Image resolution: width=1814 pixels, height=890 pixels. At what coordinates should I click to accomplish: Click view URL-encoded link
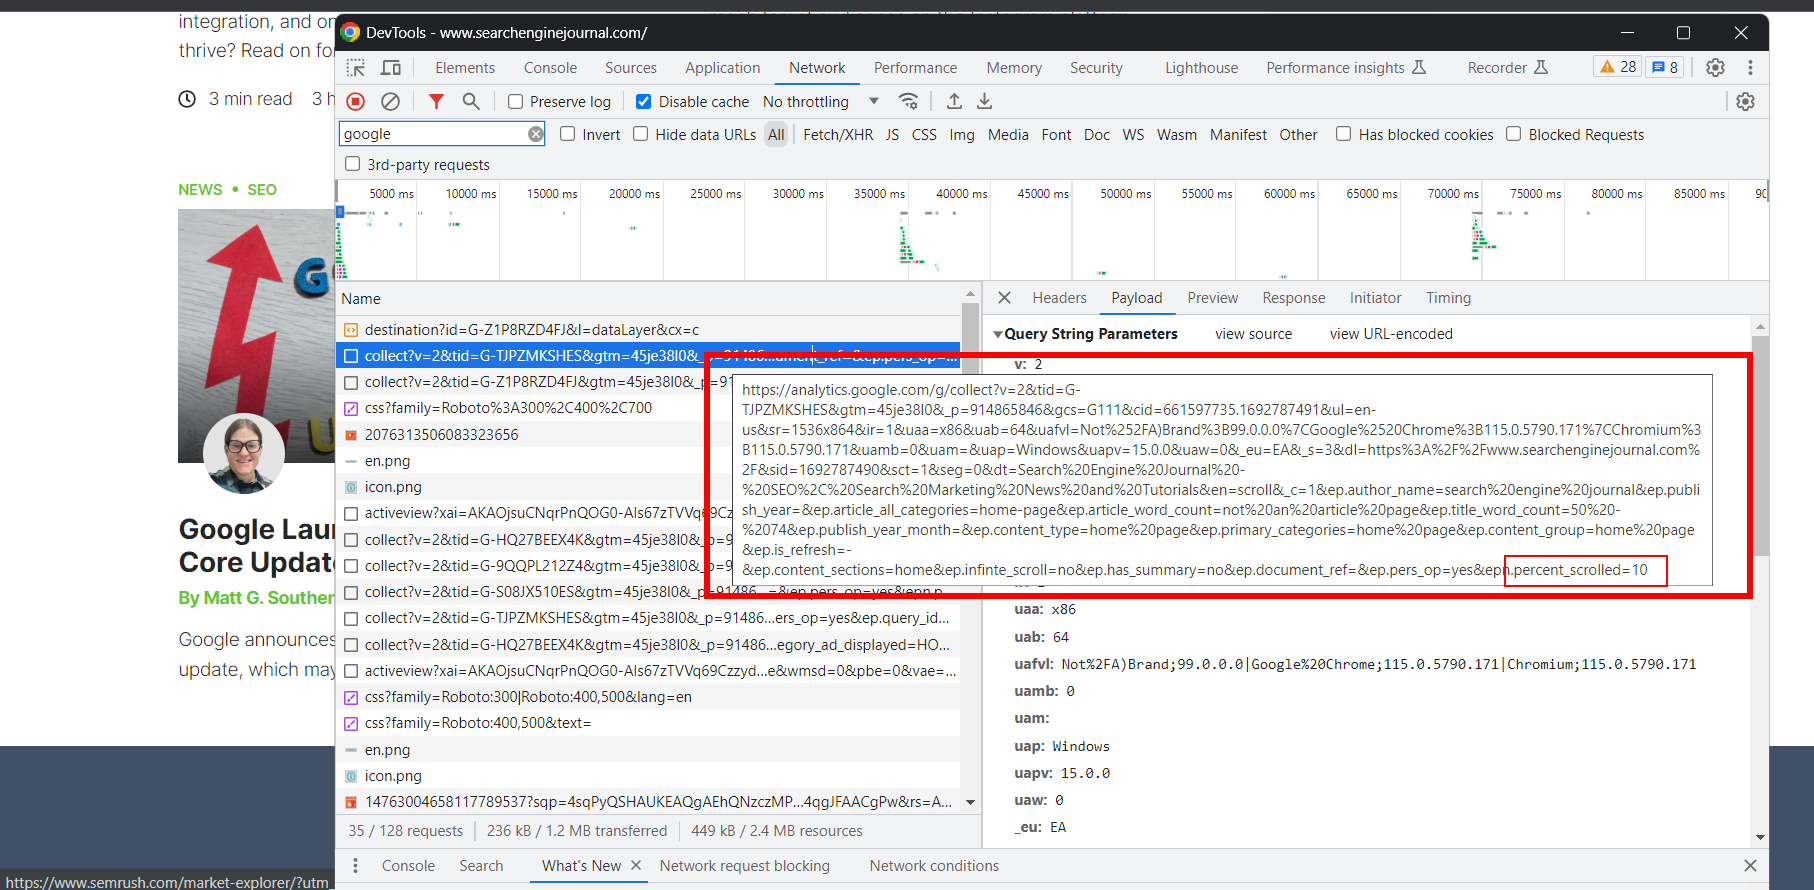[1391, 334]
